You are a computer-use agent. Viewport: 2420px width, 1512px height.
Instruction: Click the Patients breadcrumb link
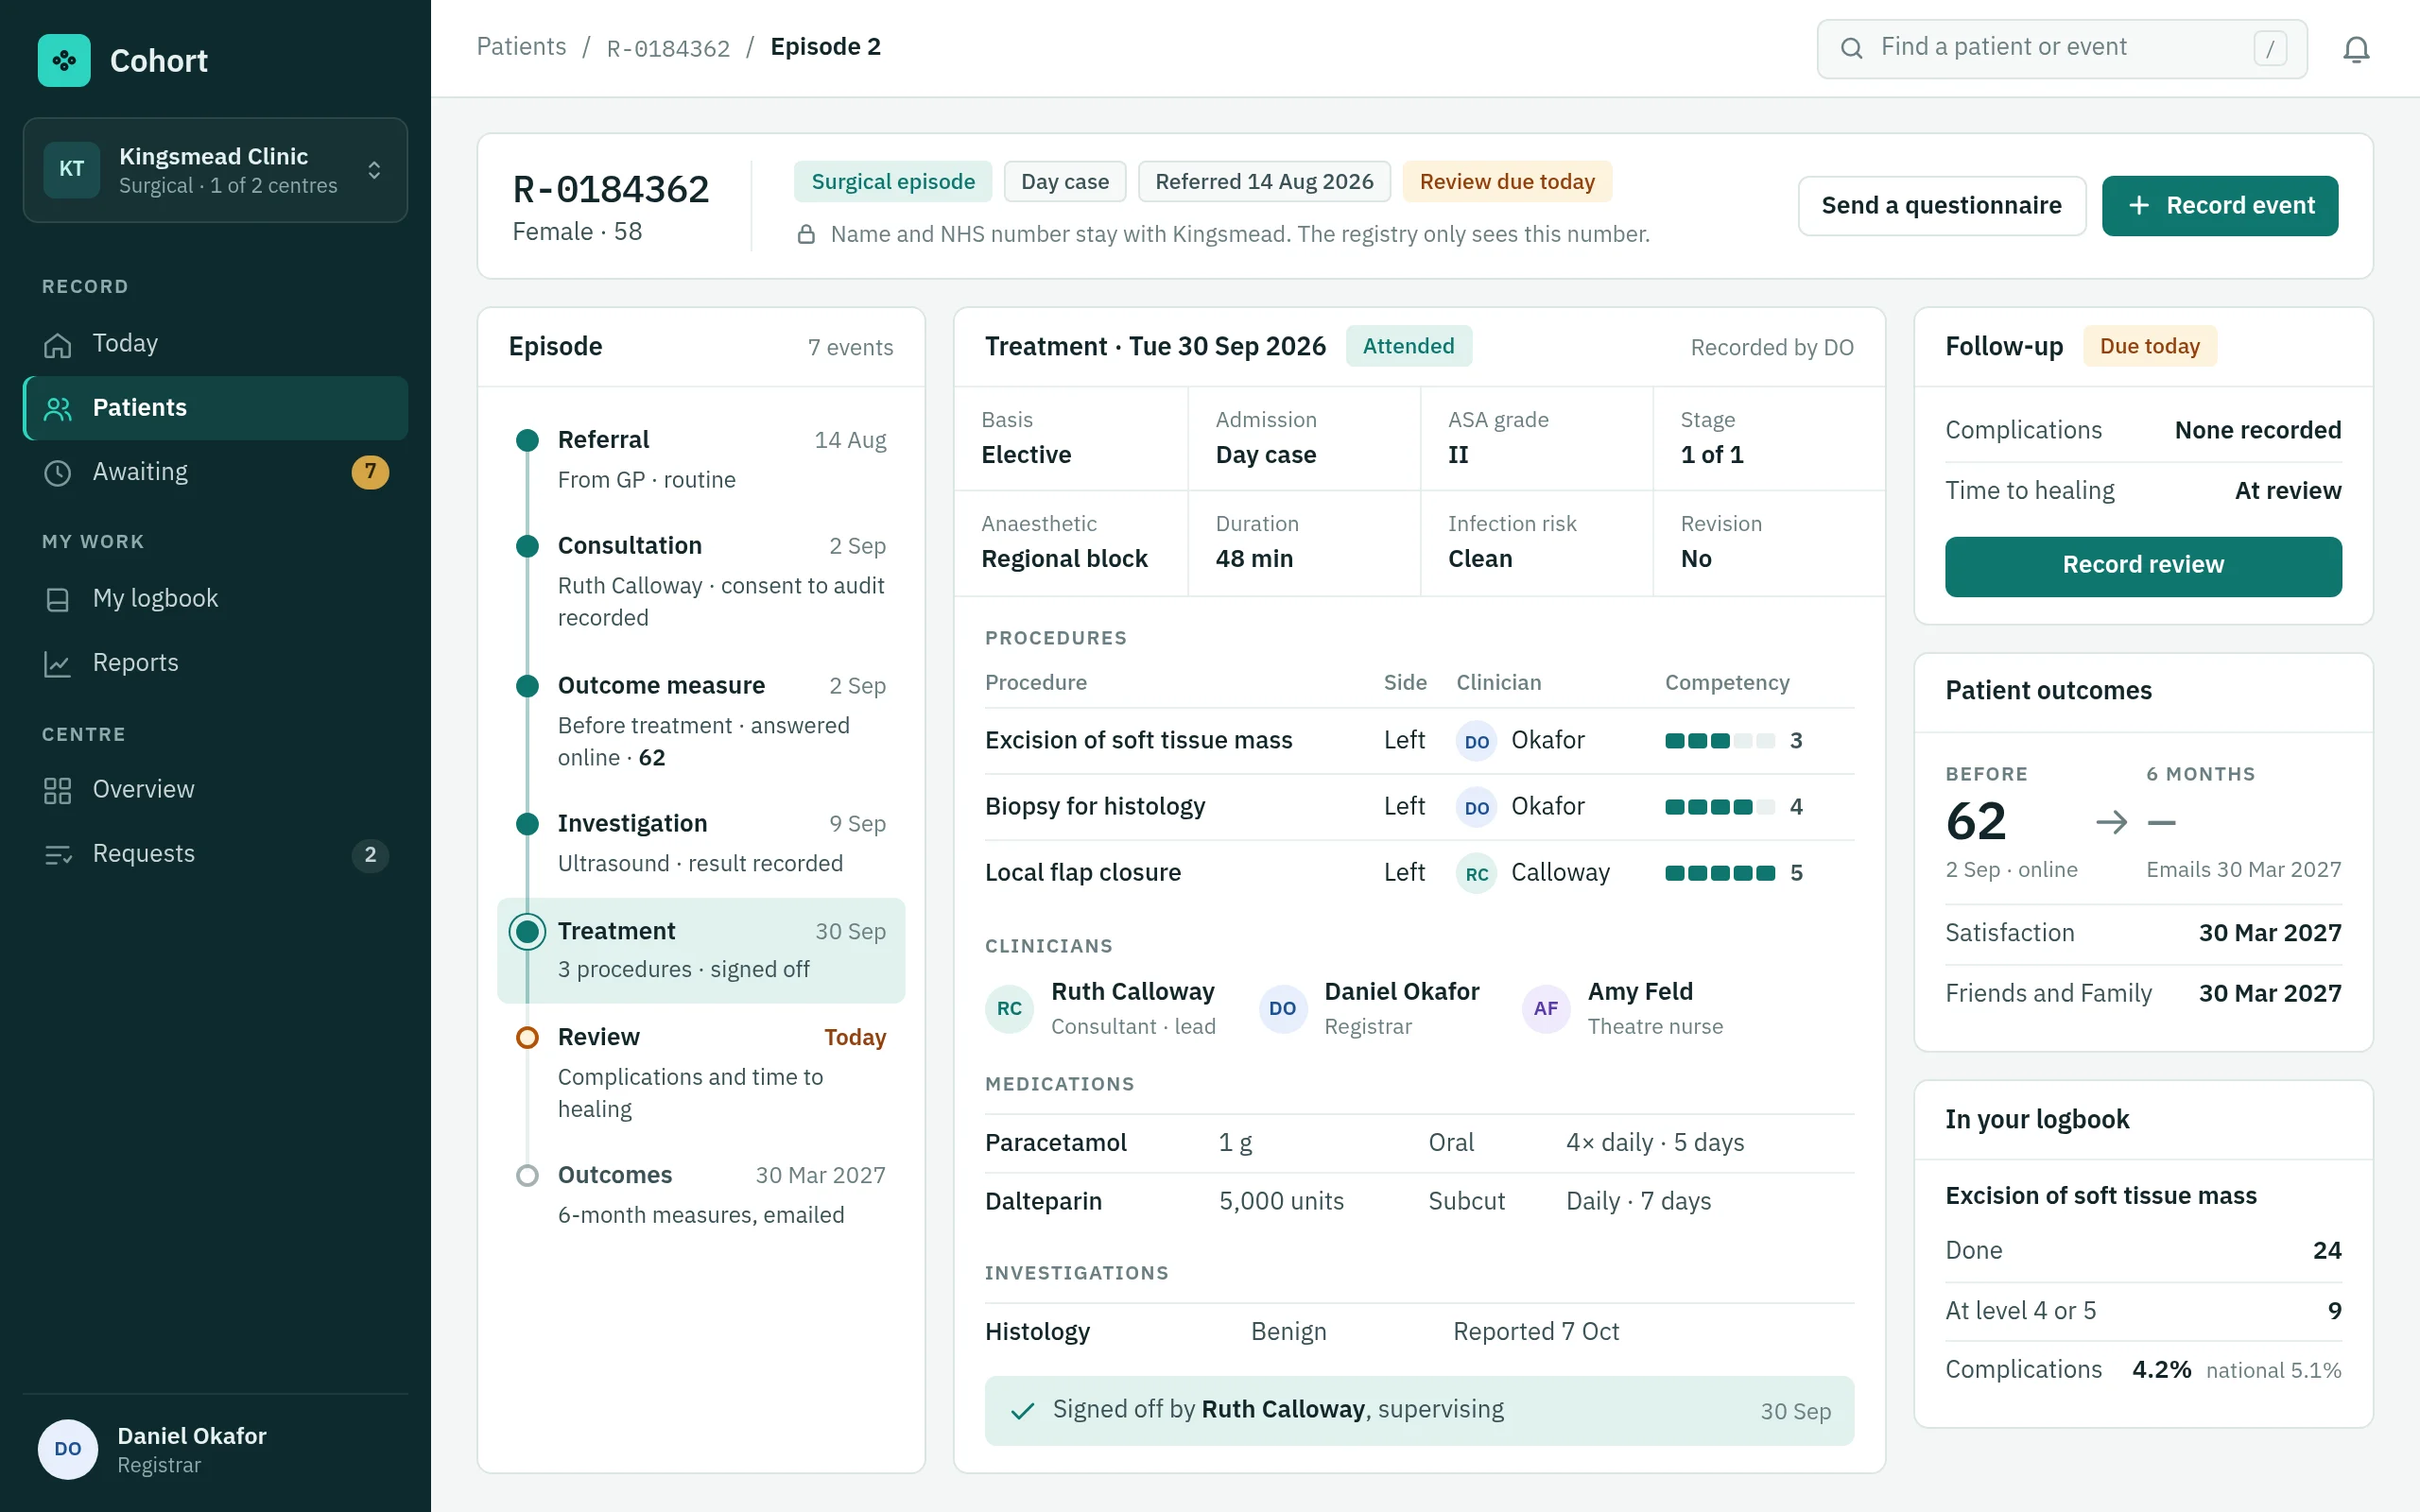click(521, 47)
